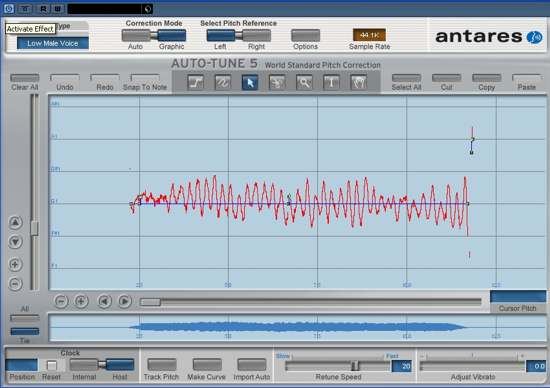This screenshot has width=550, height=388.
Task: Select the Arrow pointer tool
Action: click(x=250, y=83)
